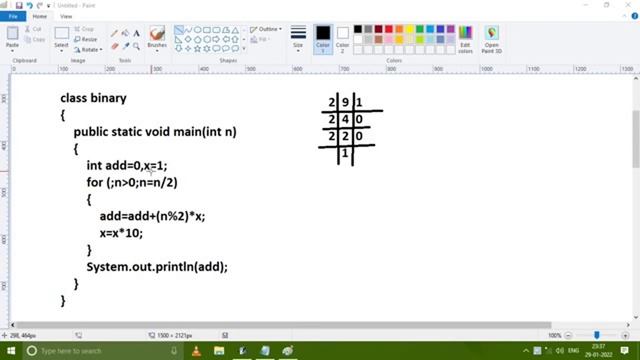Open VLC media player from taskbar
The image size is (640, 360).
pyautogui.click(x=196, y=351)
